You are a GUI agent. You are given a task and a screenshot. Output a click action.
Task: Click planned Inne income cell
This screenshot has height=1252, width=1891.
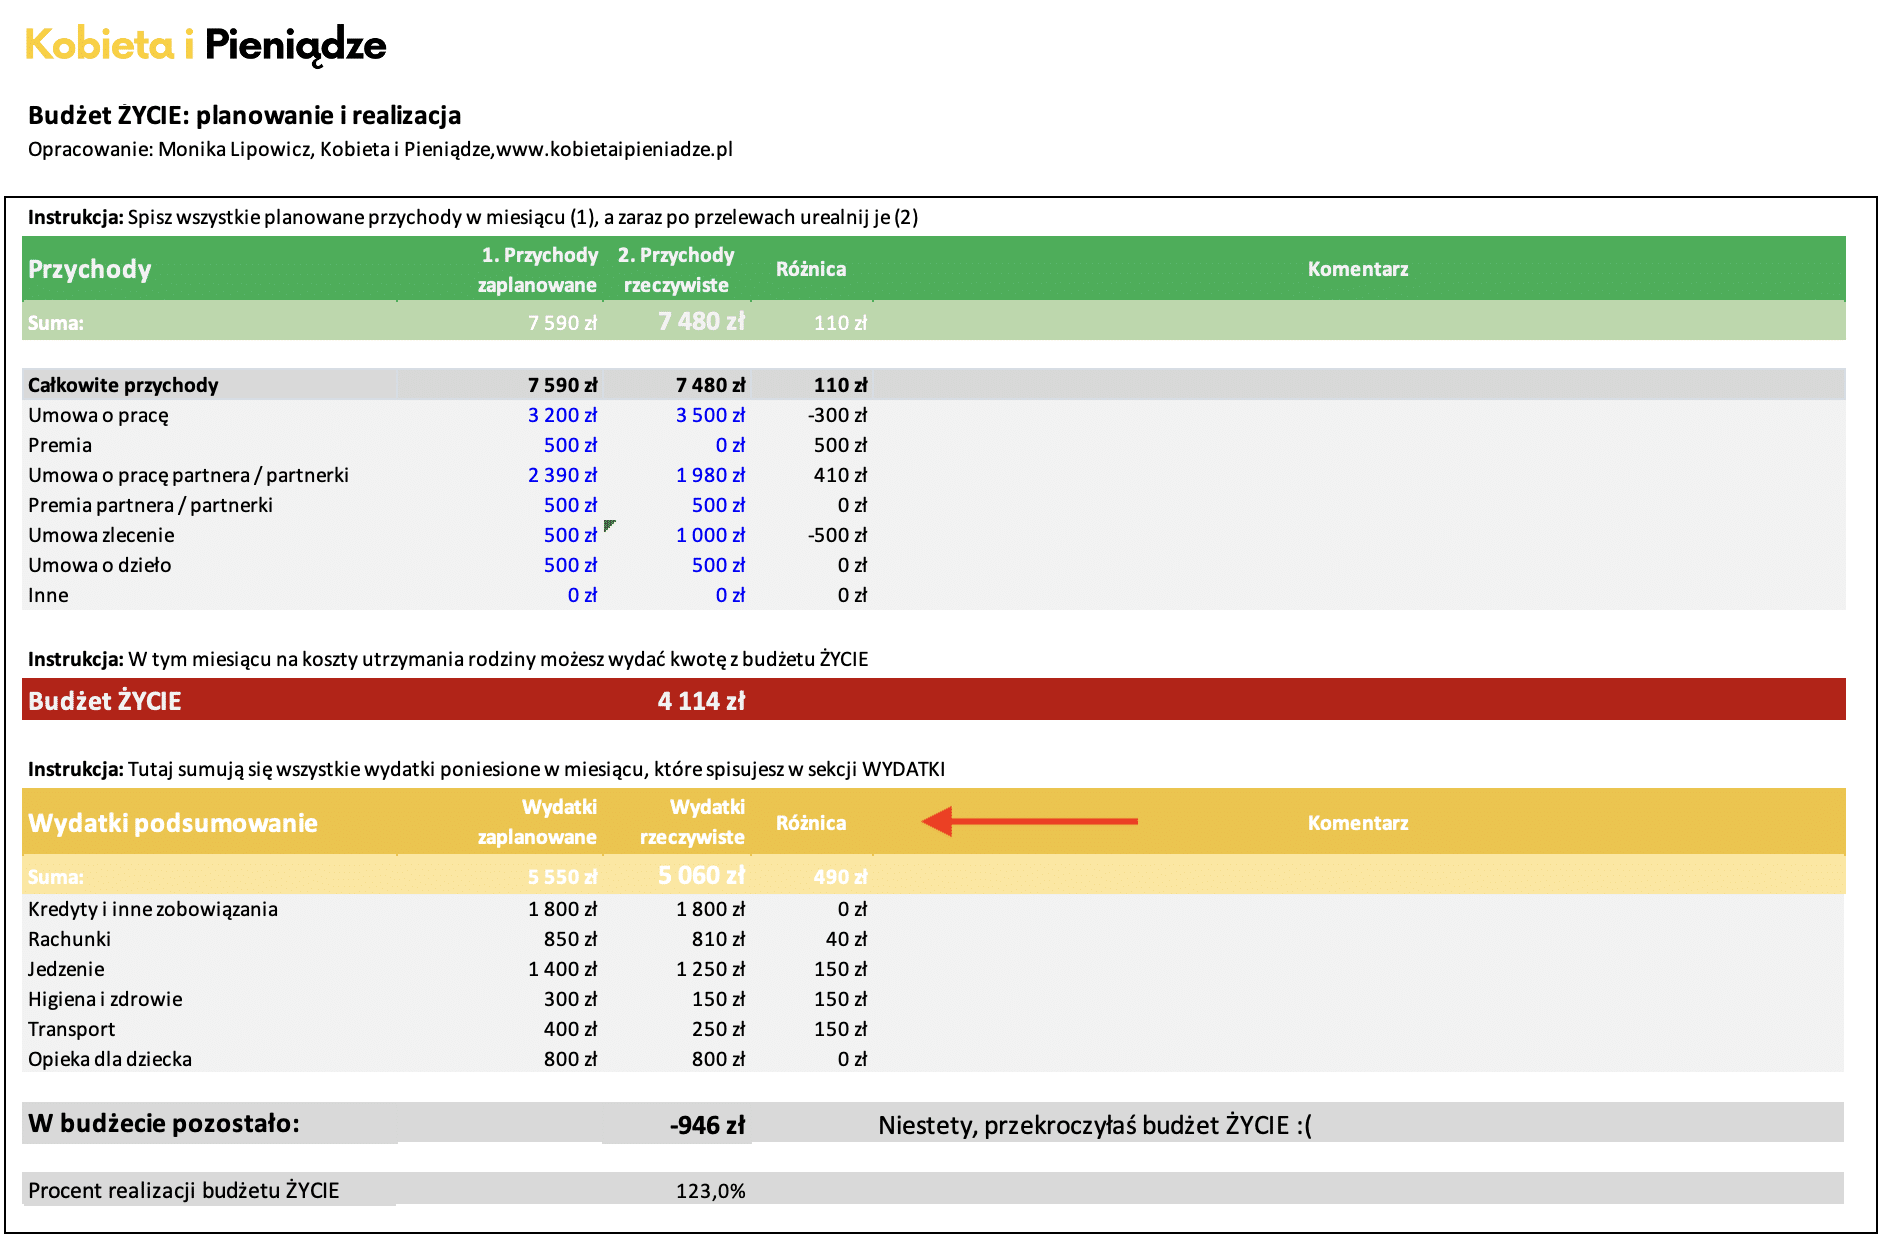point(581,595)
